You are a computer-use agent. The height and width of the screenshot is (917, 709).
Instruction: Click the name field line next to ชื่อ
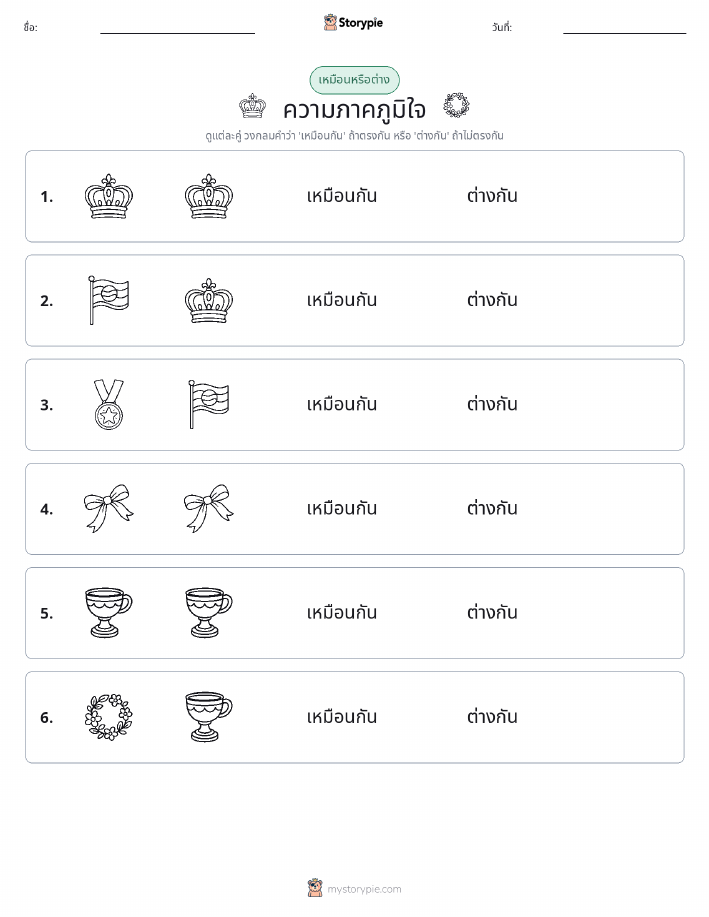(177, 33)
